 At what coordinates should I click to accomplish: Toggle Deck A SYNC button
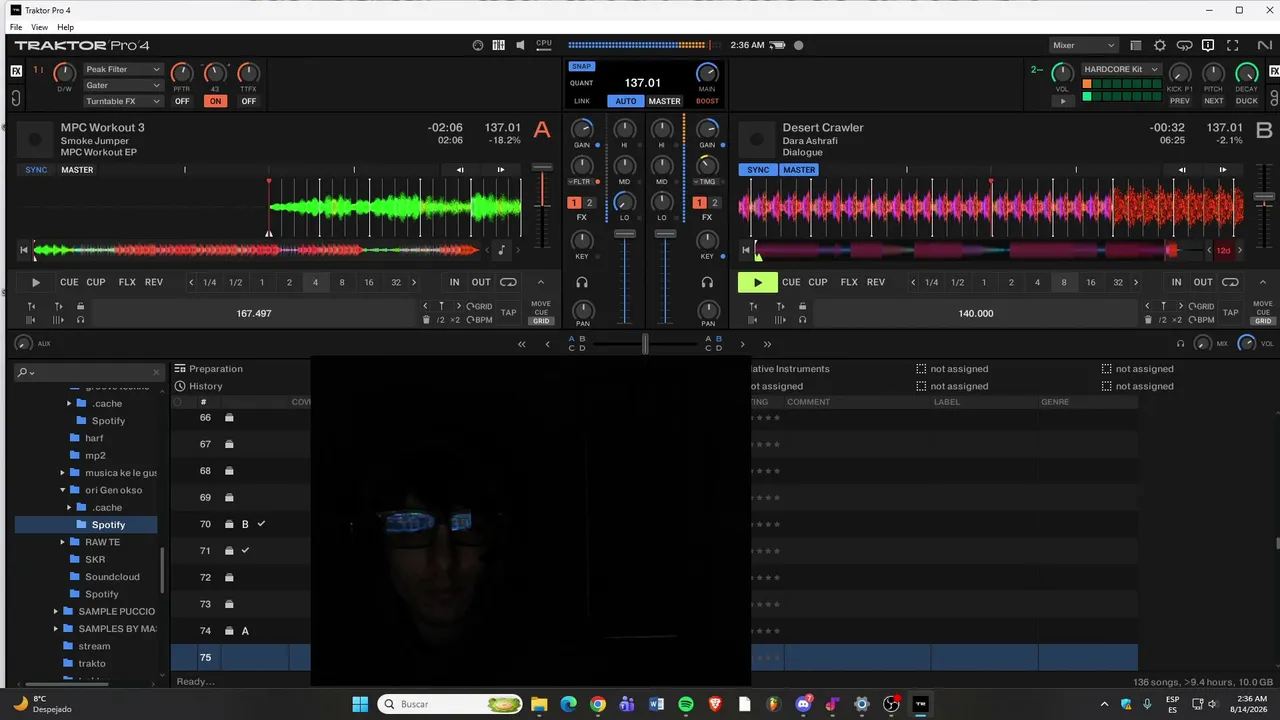click(x=36, y=170)
